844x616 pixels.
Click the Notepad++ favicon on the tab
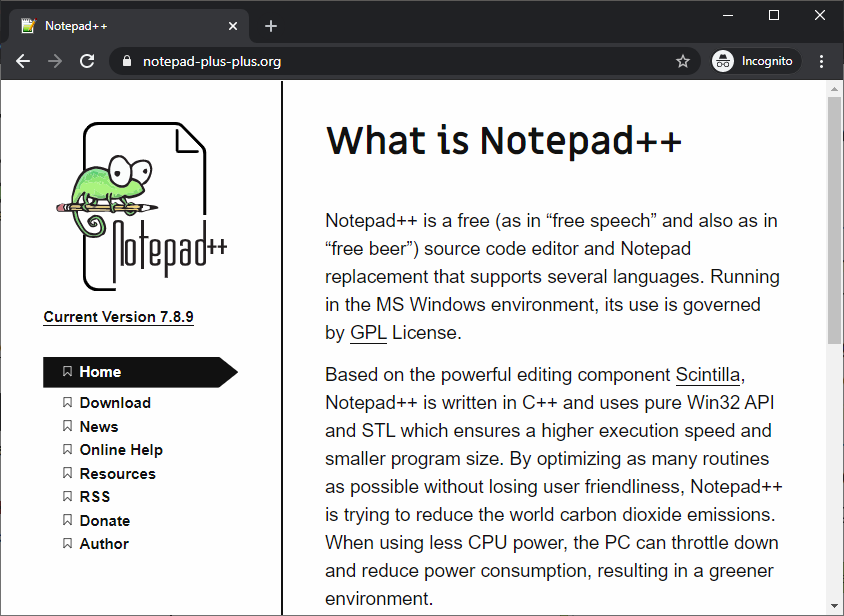(x=28, y=25)
